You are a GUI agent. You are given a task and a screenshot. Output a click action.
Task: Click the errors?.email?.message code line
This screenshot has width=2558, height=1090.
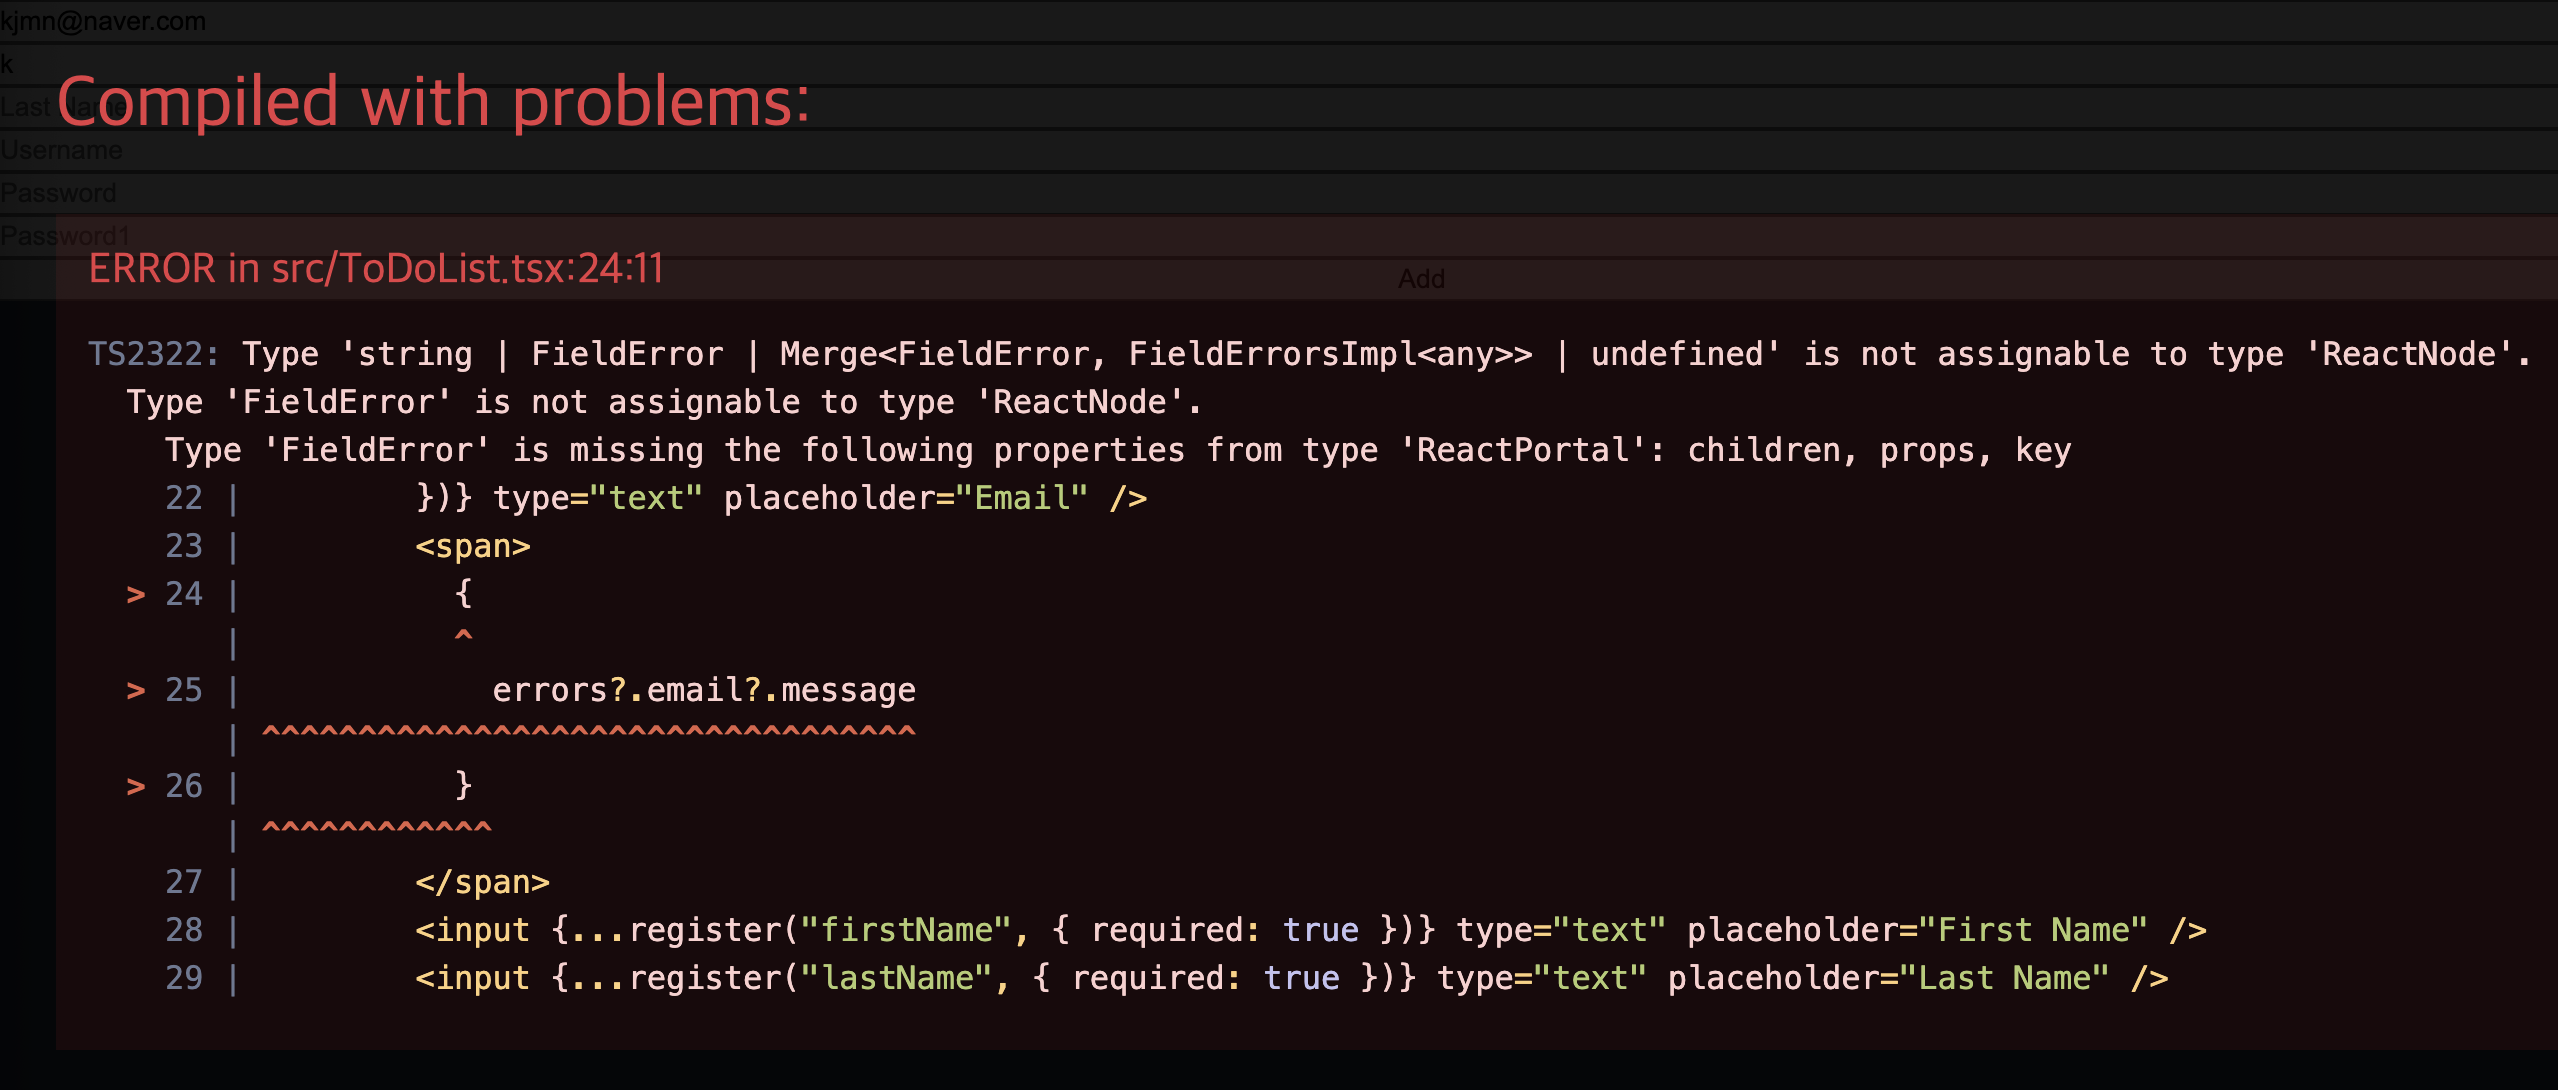[703, 690]
